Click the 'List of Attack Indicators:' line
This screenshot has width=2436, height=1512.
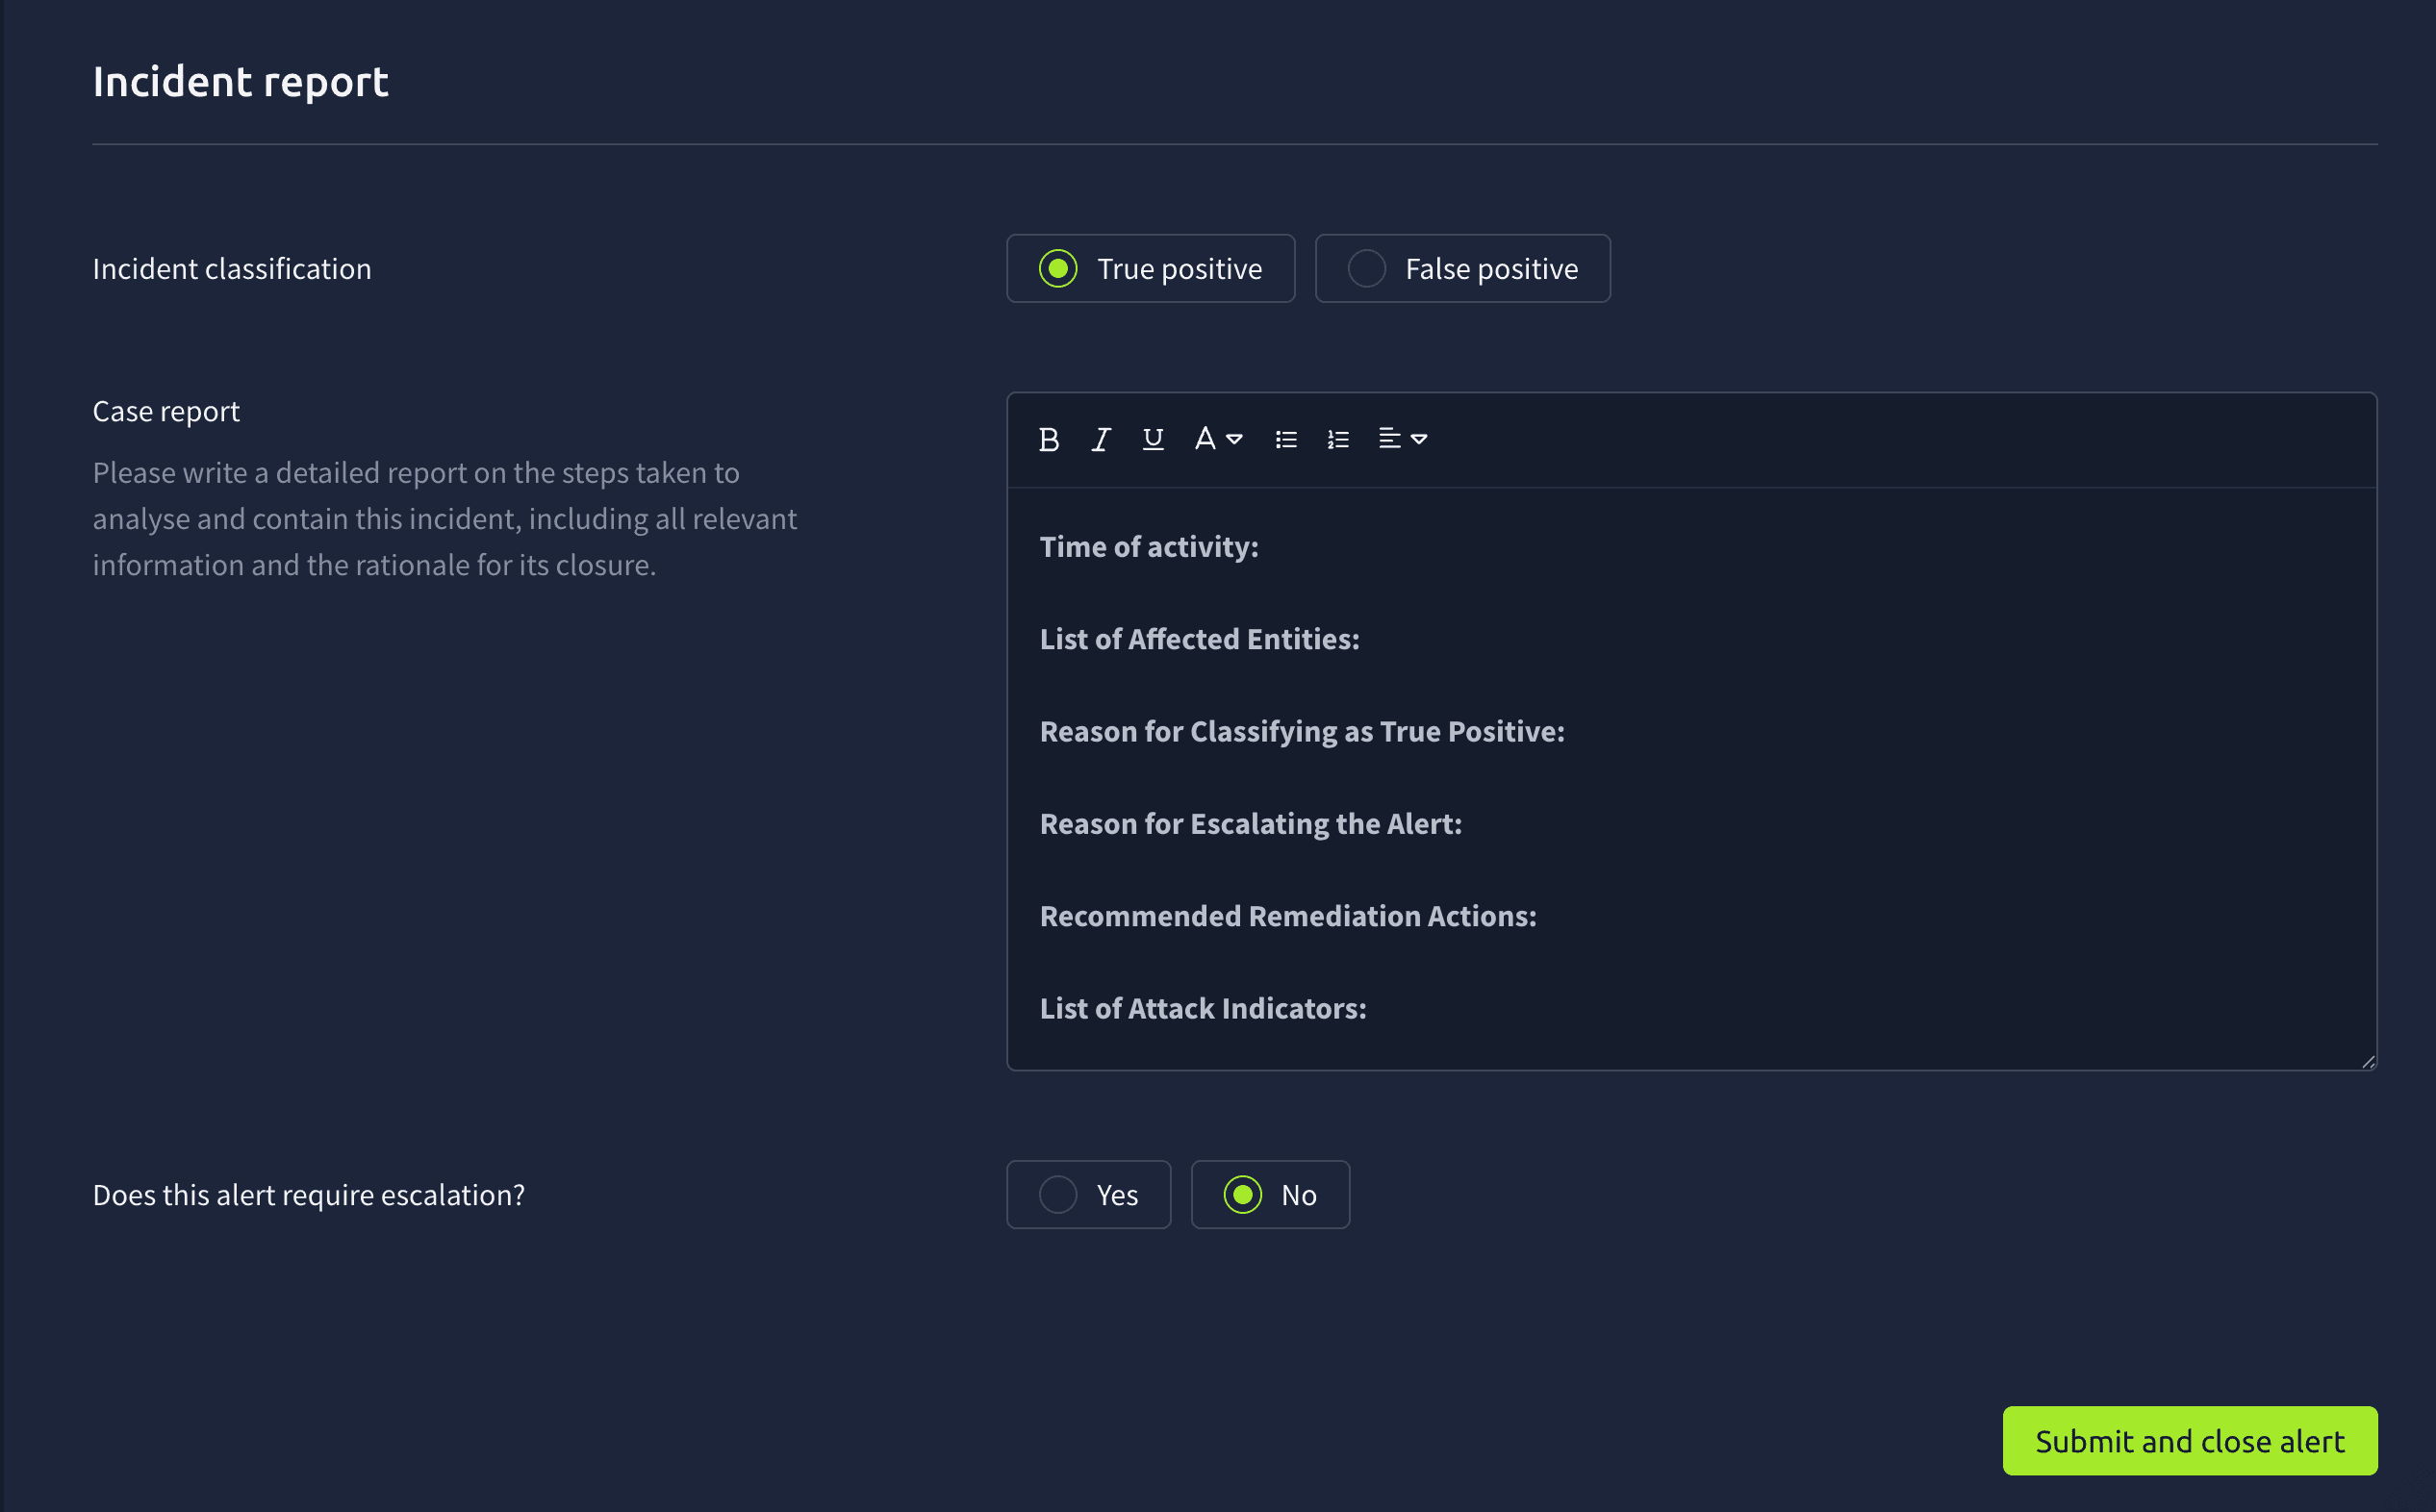[x=1203, y=1008]
